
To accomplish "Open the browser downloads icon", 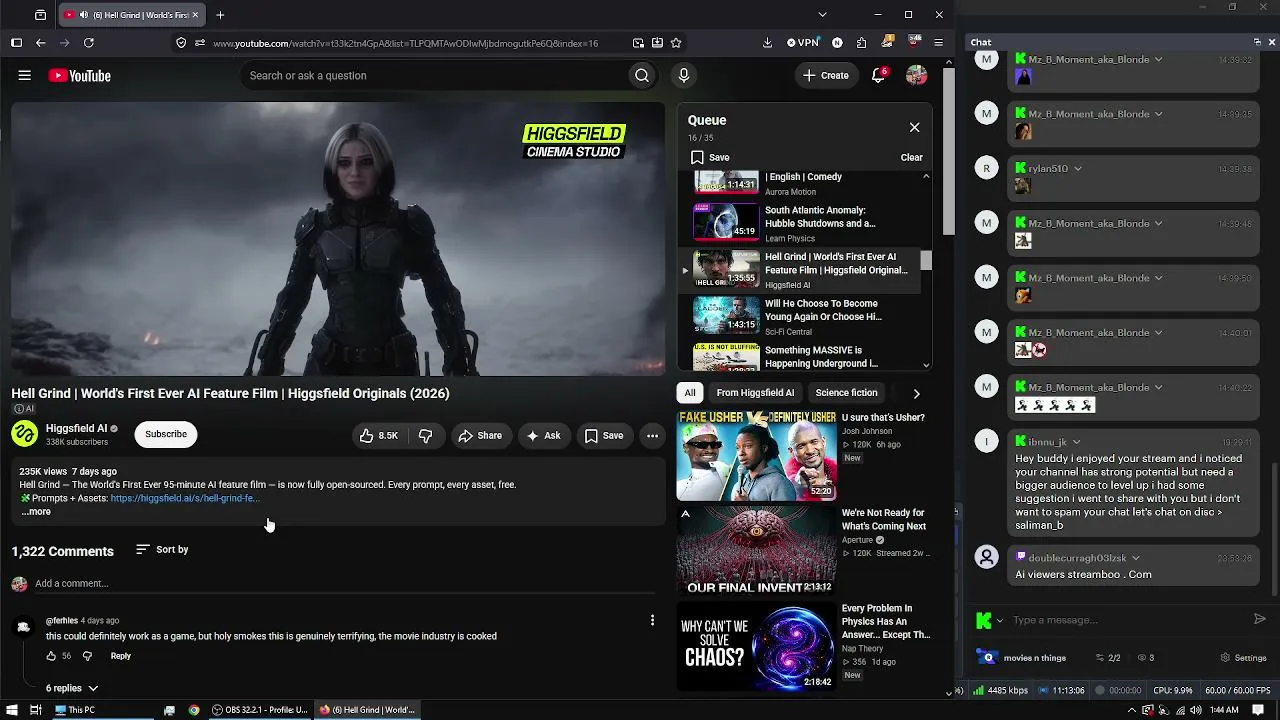I will pos(767,43).
